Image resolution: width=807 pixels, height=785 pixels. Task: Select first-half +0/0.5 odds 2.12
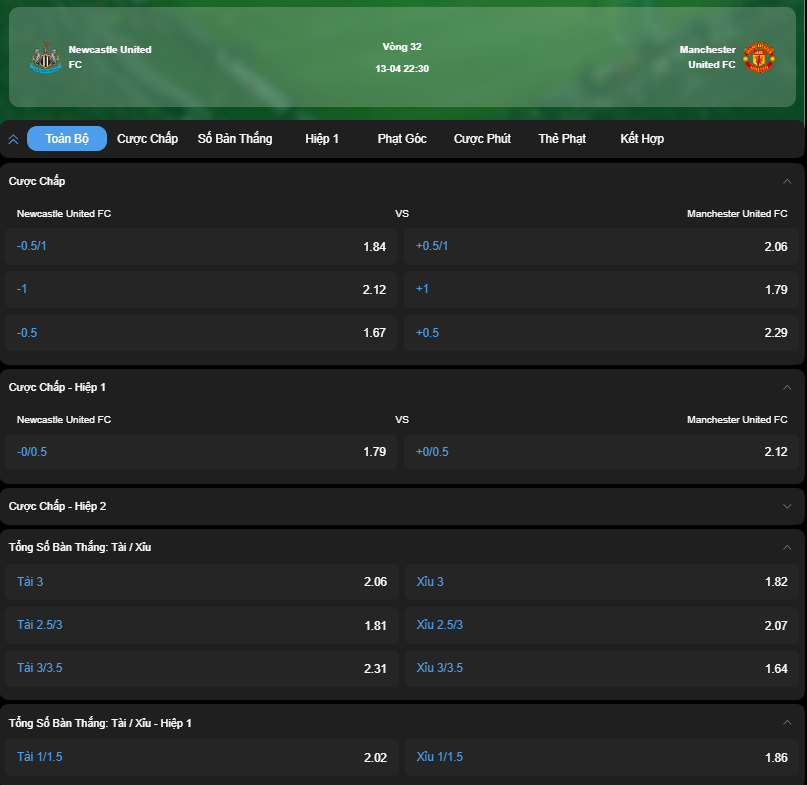601,452
